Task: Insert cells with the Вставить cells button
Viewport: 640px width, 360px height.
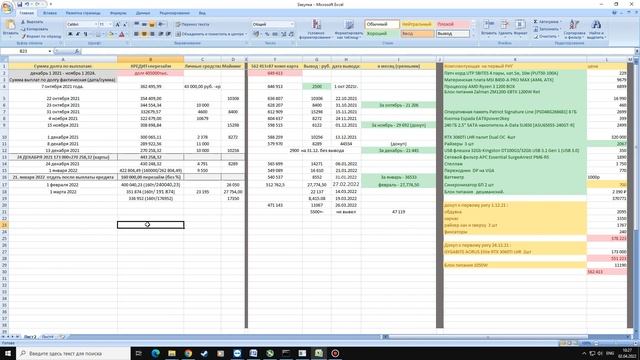Action: [x=489, y=29]
